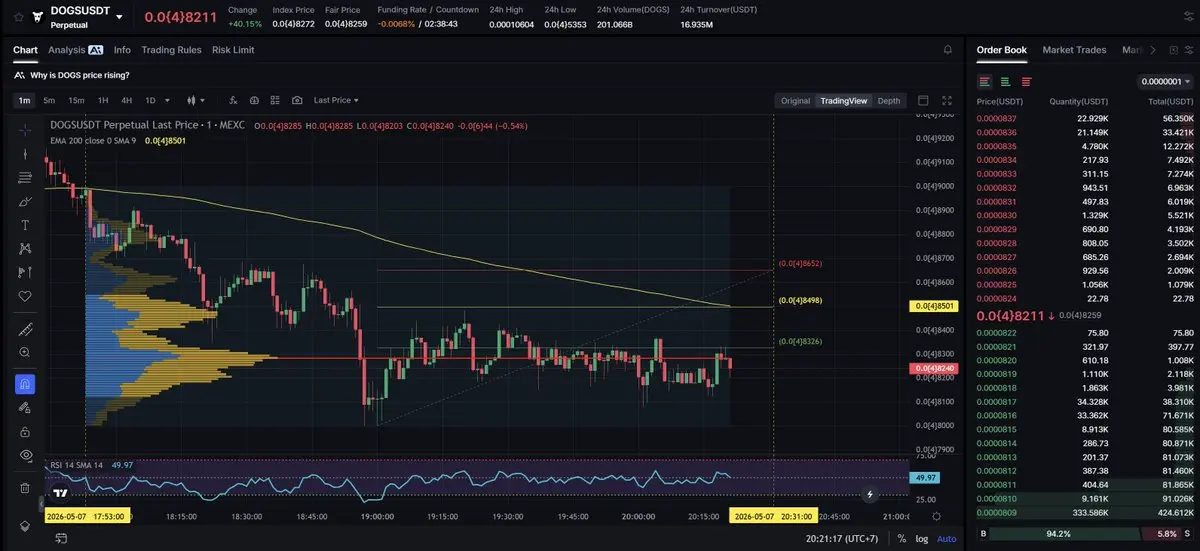This screenshot has height=551, width=1200.
Task: Select the trend line drawing tool
Action: pos(25,154)
